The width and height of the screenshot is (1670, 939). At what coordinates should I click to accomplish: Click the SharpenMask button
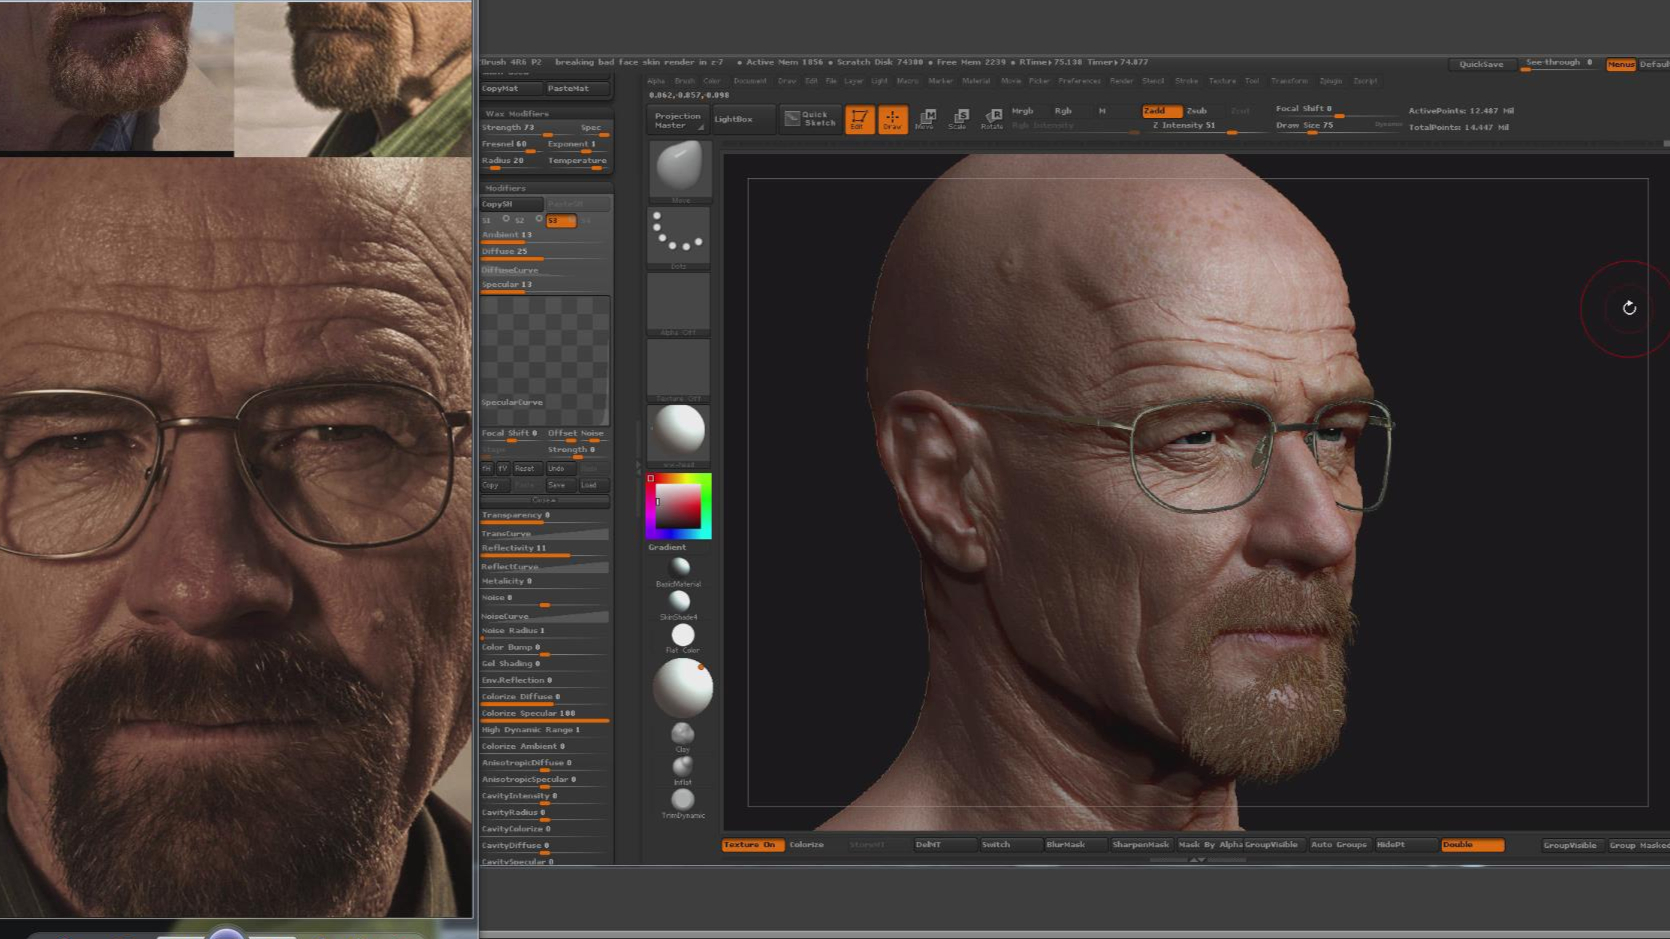pyautogui.click(x=1140, y=845)
